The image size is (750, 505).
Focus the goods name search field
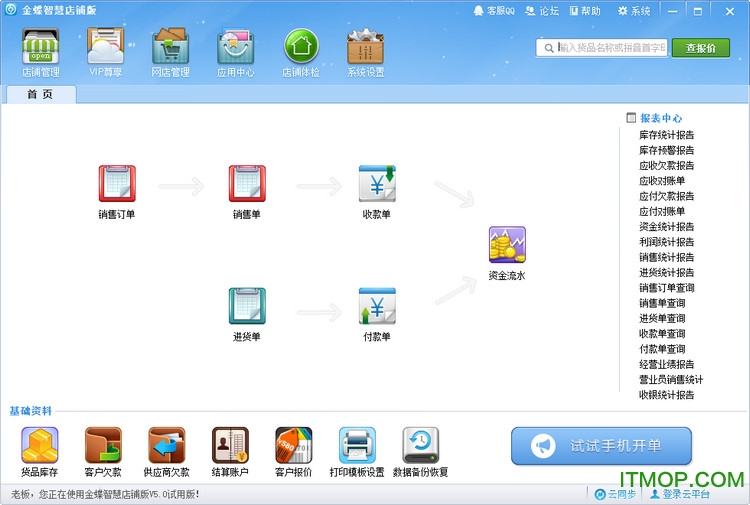point(602,48)
